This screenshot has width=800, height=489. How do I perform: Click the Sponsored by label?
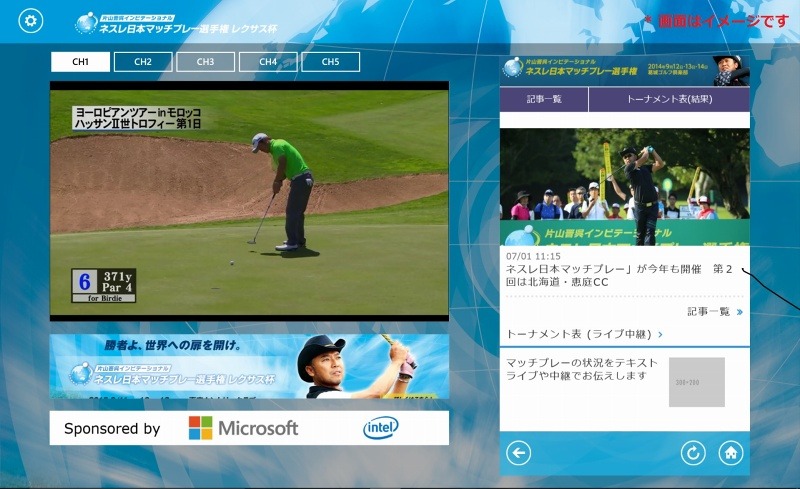coord(112,429)
